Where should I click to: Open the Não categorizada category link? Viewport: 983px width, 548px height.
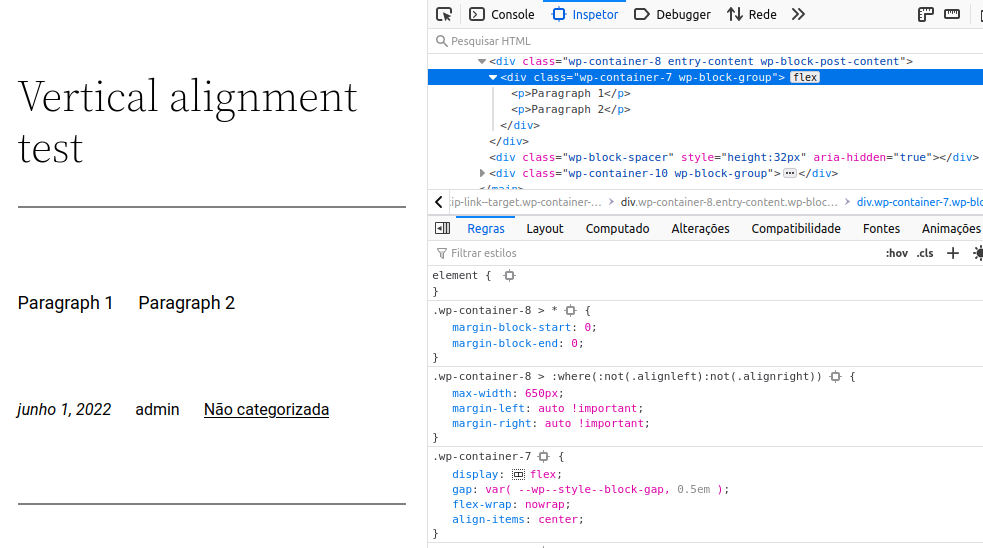tap(266, 409)
